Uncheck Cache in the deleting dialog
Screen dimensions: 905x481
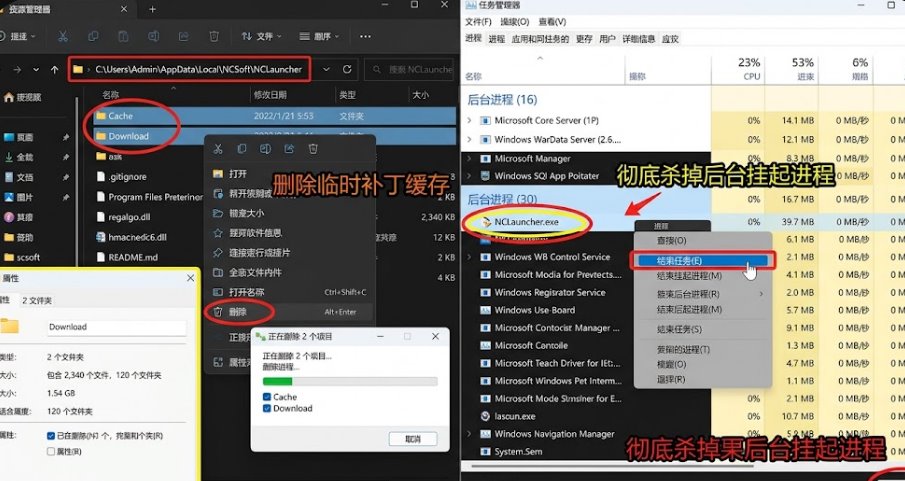point(267,397)
